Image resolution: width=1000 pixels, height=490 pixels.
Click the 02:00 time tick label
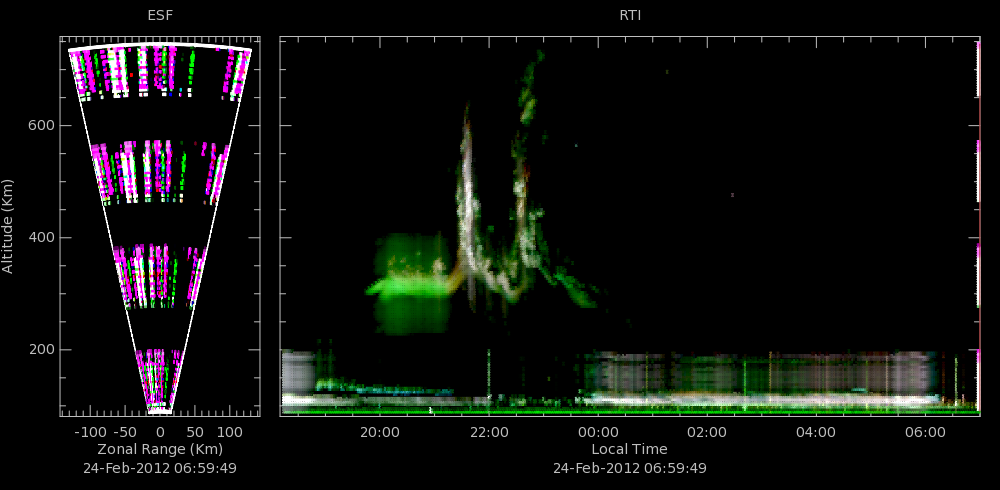(x=707, y=432)
